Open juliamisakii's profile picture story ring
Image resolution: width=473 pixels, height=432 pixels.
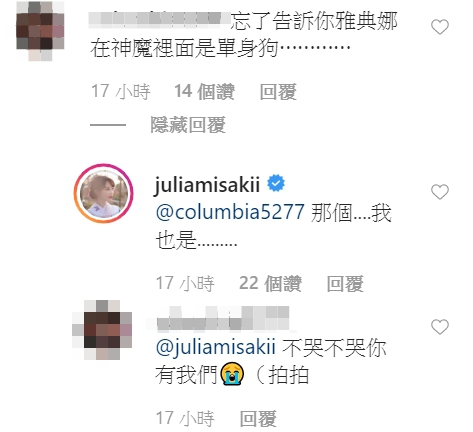pos(104,193)
